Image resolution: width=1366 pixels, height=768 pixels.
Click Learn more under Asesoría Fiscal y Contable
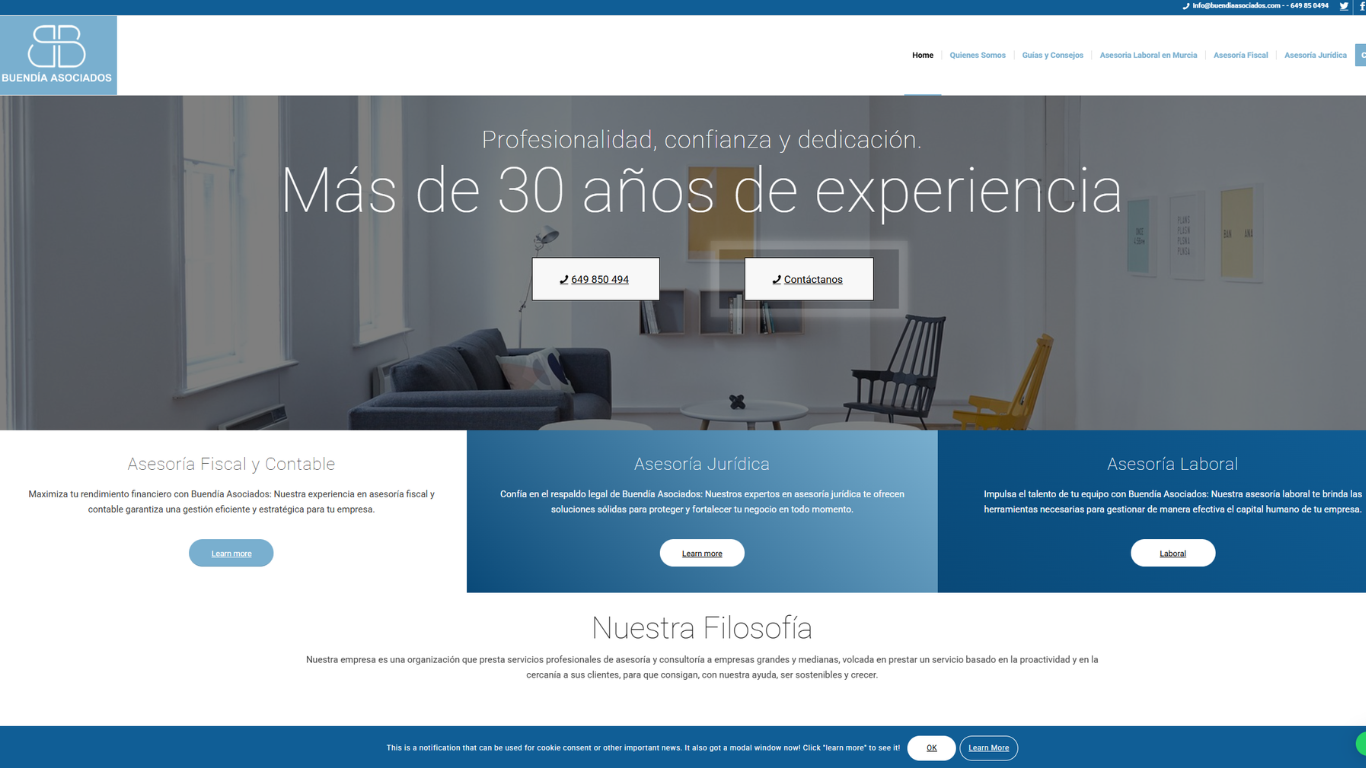click(x=231, y=553)
